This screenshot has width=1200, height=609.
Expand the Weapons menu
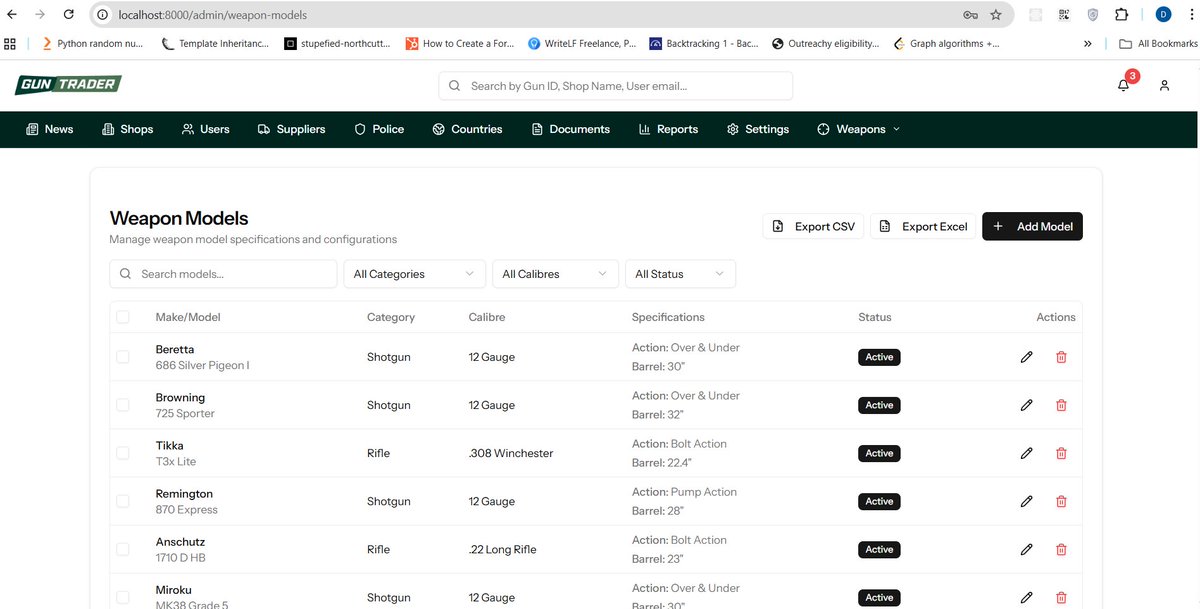coord(859,129)
